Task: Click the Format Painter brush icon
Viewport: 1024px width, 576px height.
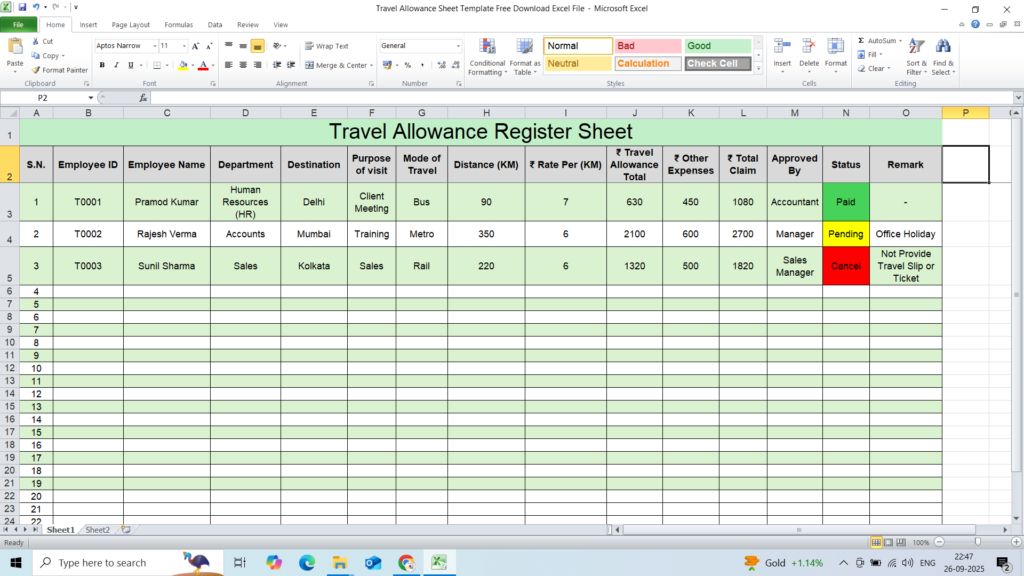Action: coord(36,70)
